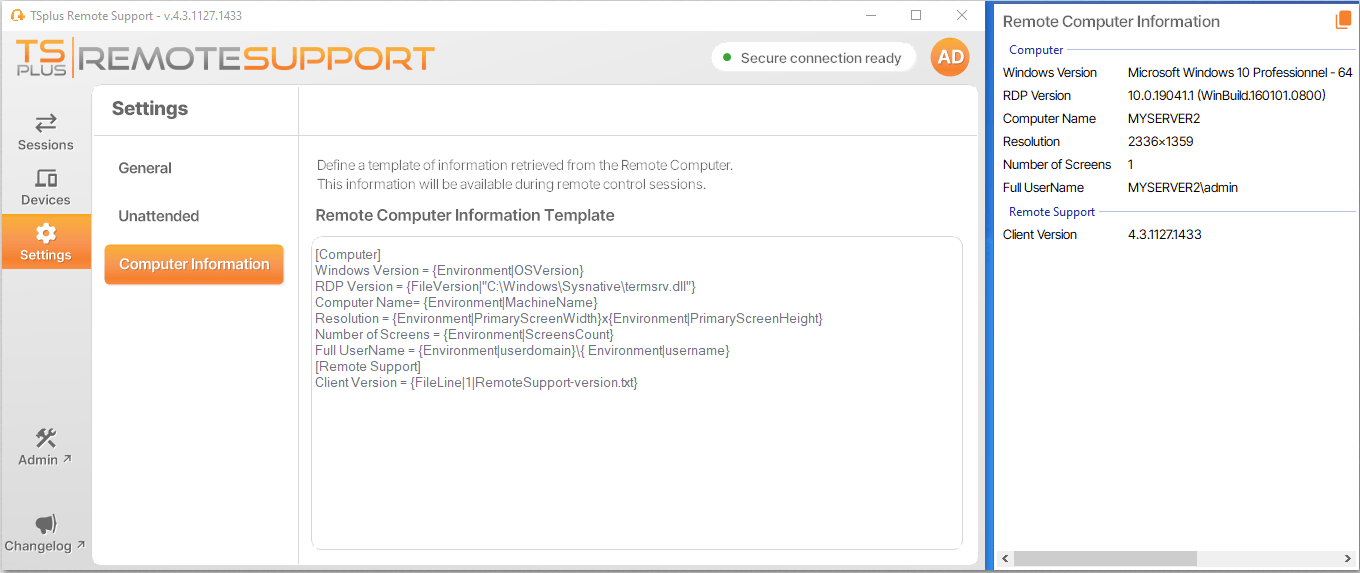Select the Unattended settings tab
Viewport: 1360px width, 573px height.
tap(159, 216)
